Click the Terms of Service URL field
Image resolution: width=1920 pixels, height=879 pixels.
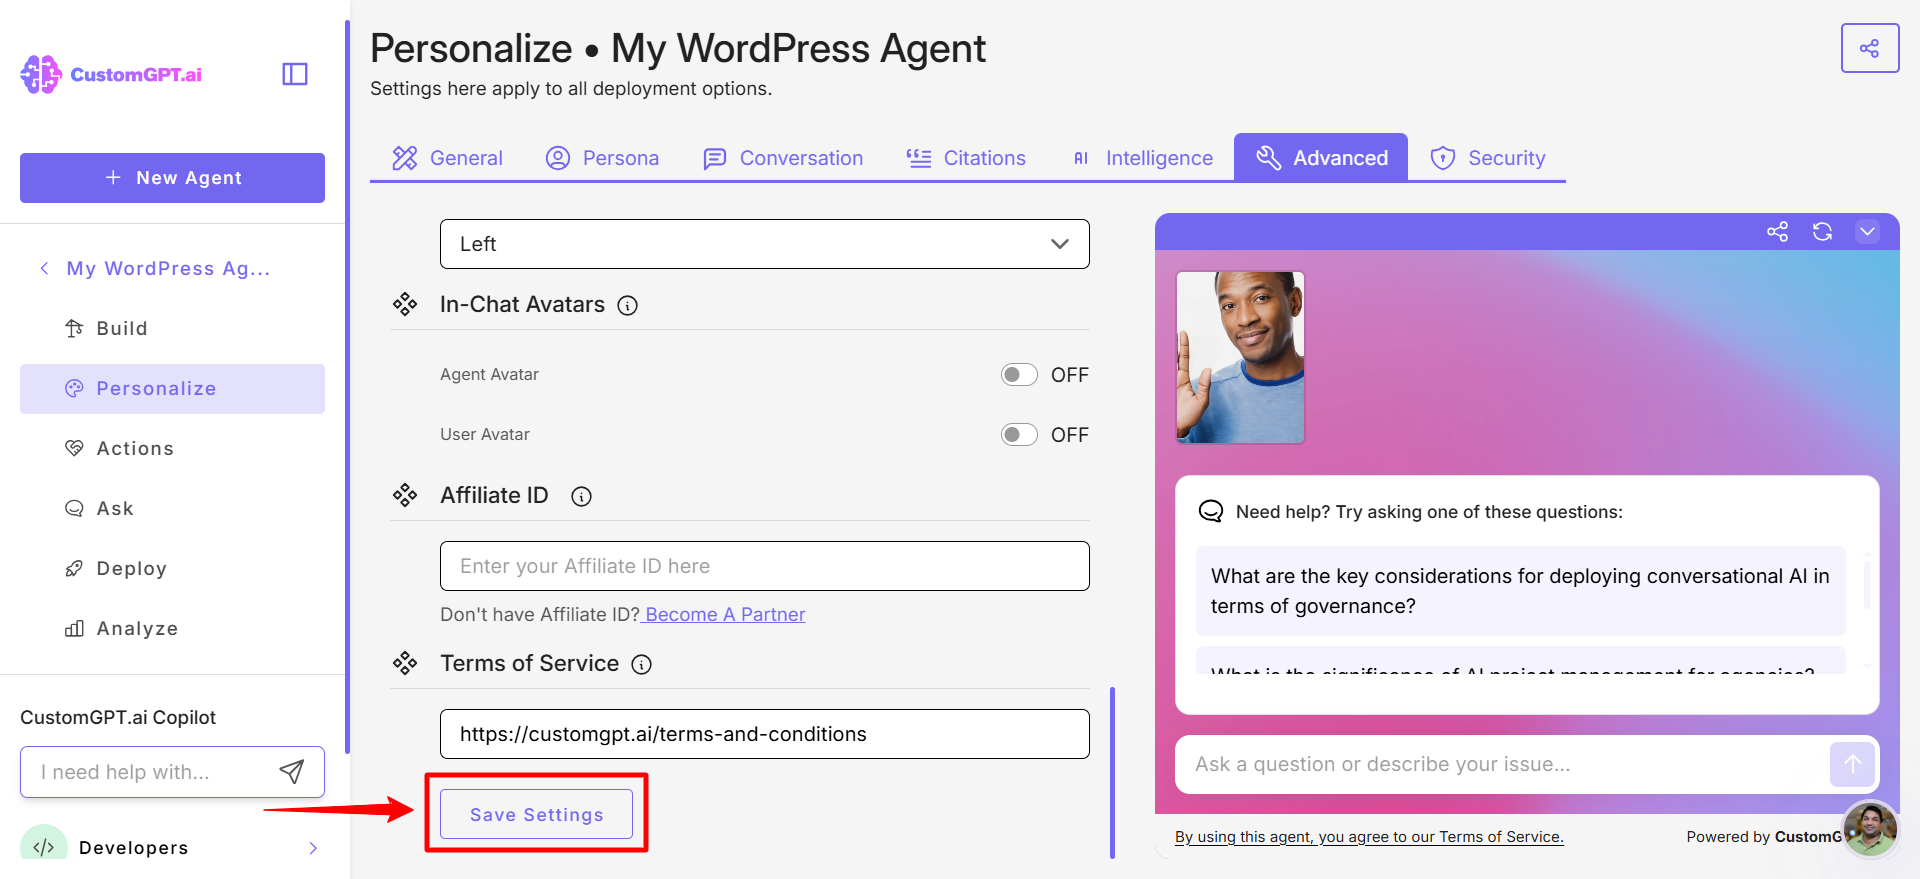tap(765, 734)
